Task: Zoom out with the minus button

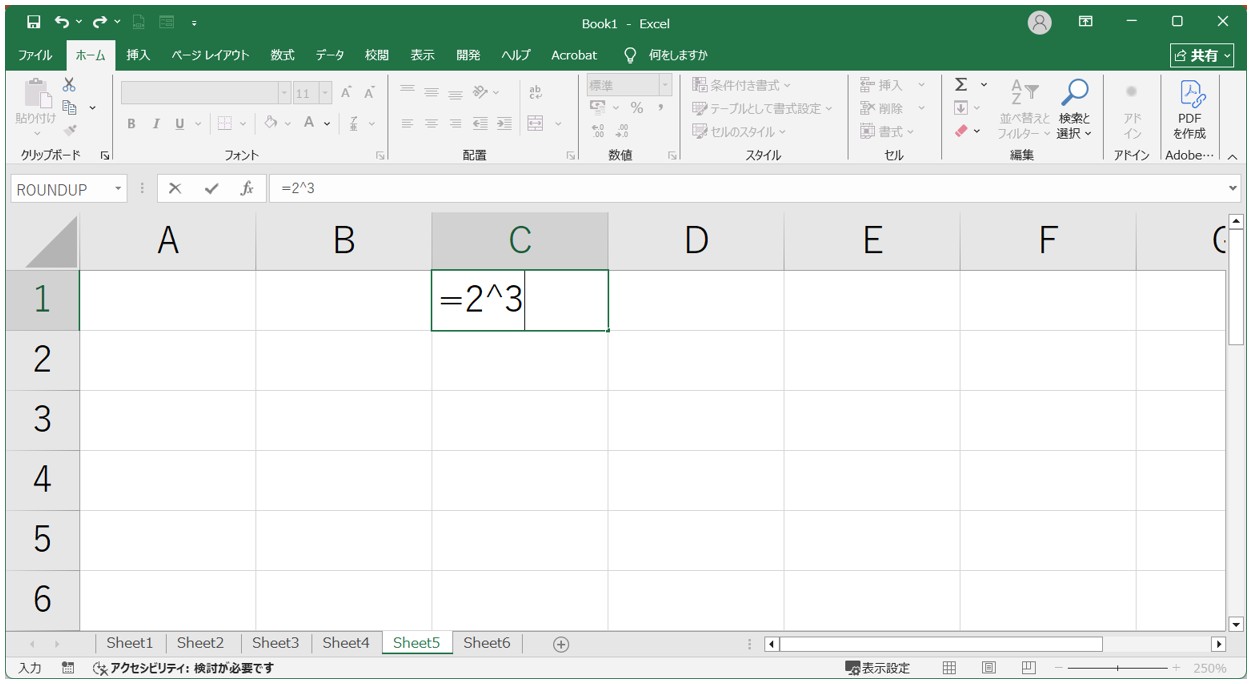Action: coord(1058,667)
